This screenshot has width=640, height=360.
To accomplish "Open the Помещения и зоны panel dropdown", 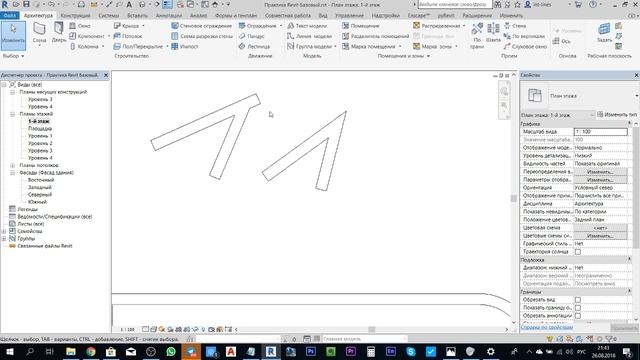I will [x=404, y=56].
